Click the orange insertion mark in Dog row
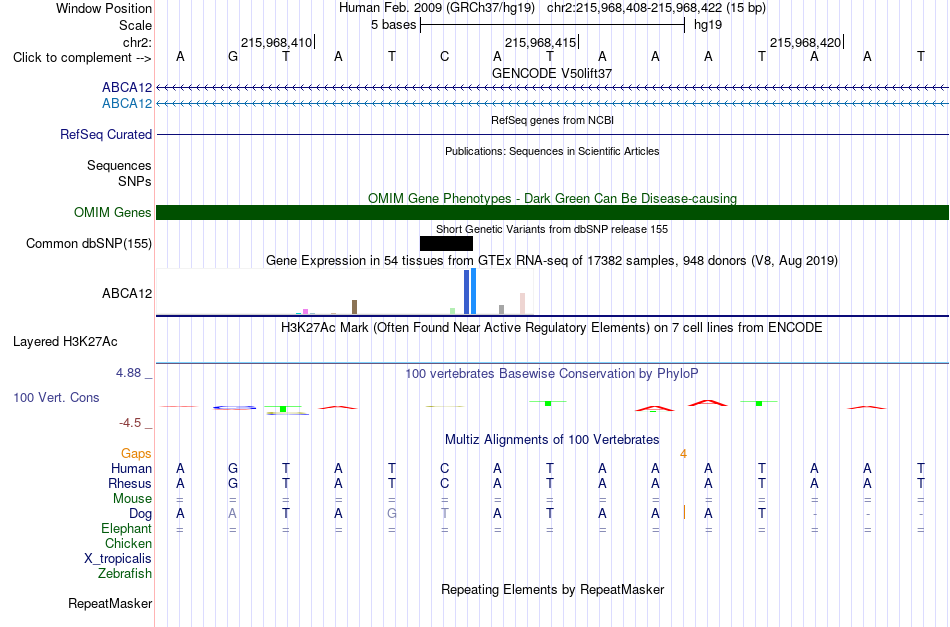Viewport: 950px width, 627px height. (684, 512)
